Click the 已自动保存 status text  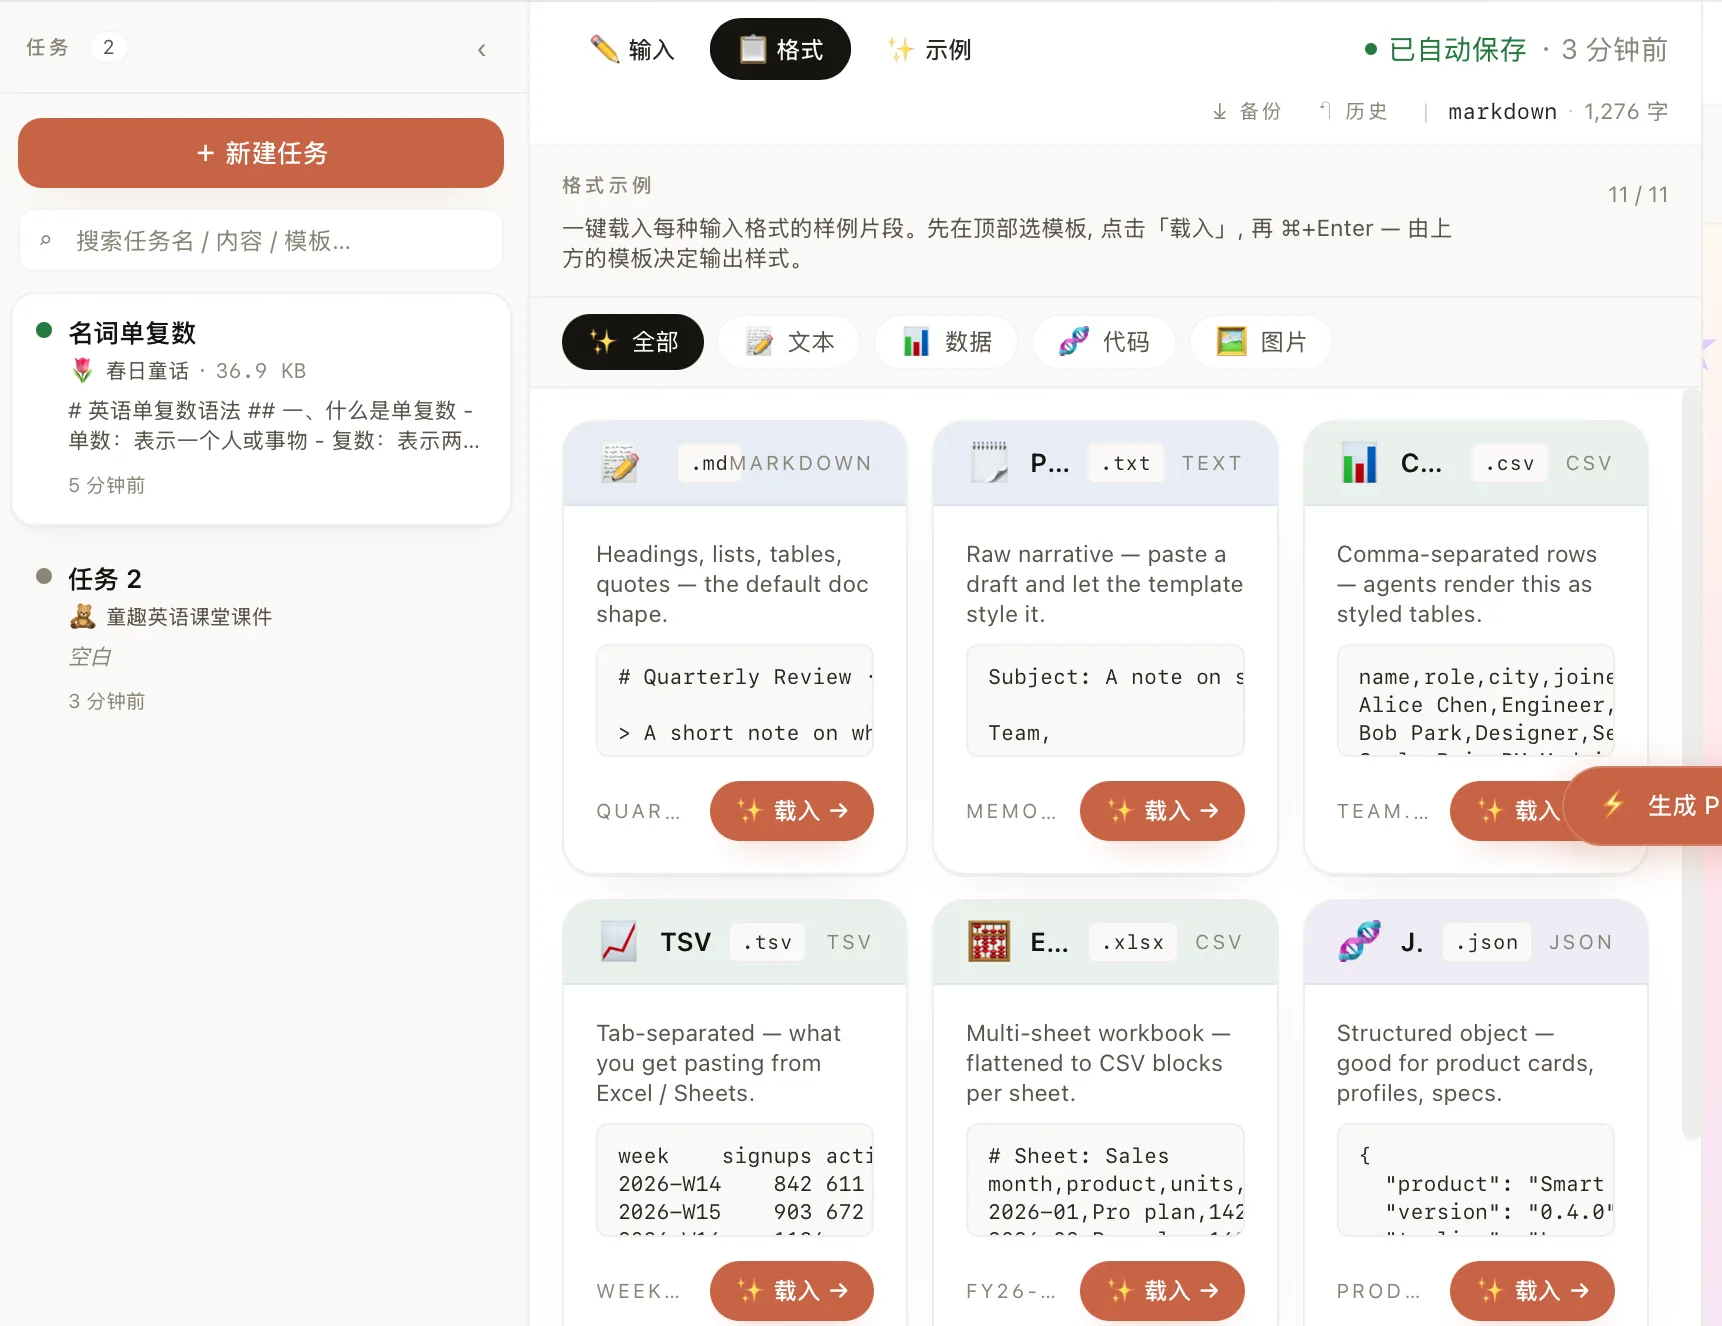point(1457,49)
